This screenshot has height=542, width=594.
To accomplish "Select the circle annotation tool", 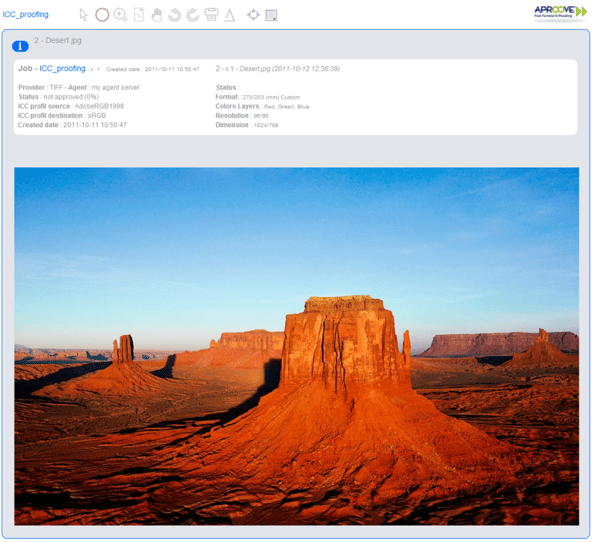I will click(x=102, y=15).
